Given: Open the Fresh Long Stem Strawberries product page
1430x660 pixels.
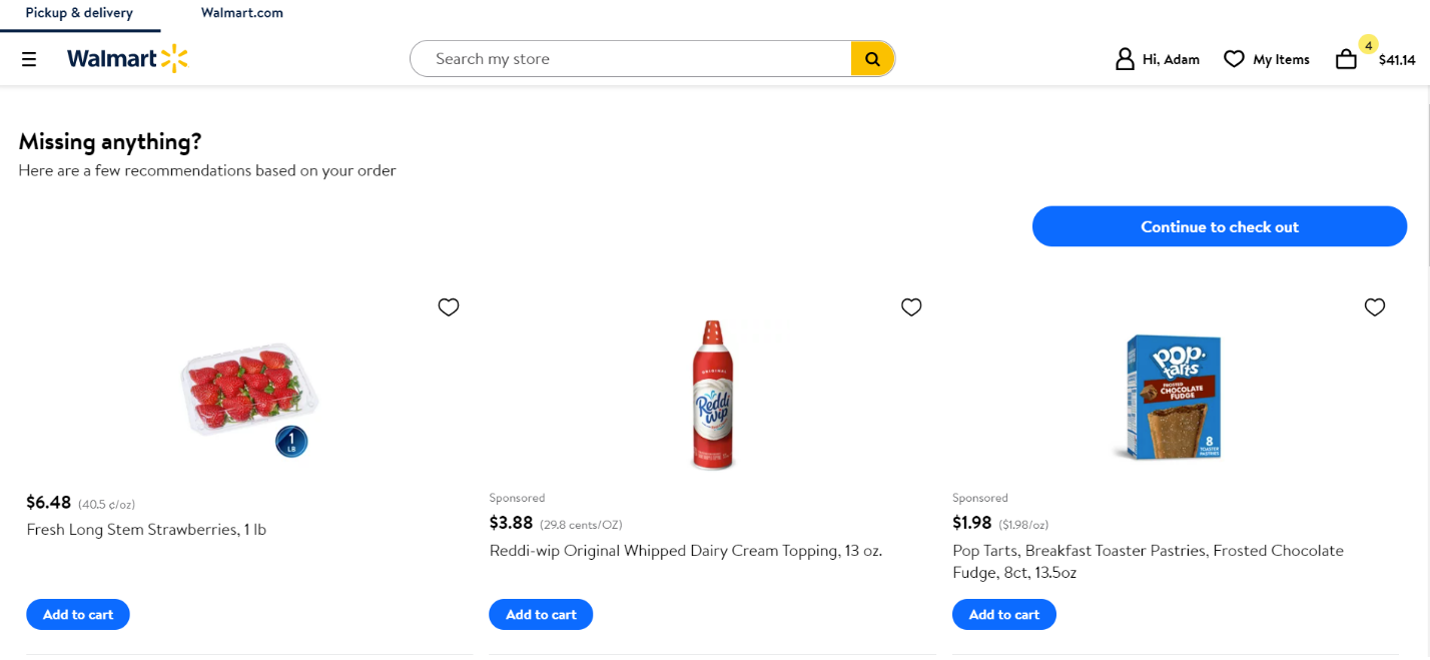Looking at the screenshot, I should coord(146,529).
